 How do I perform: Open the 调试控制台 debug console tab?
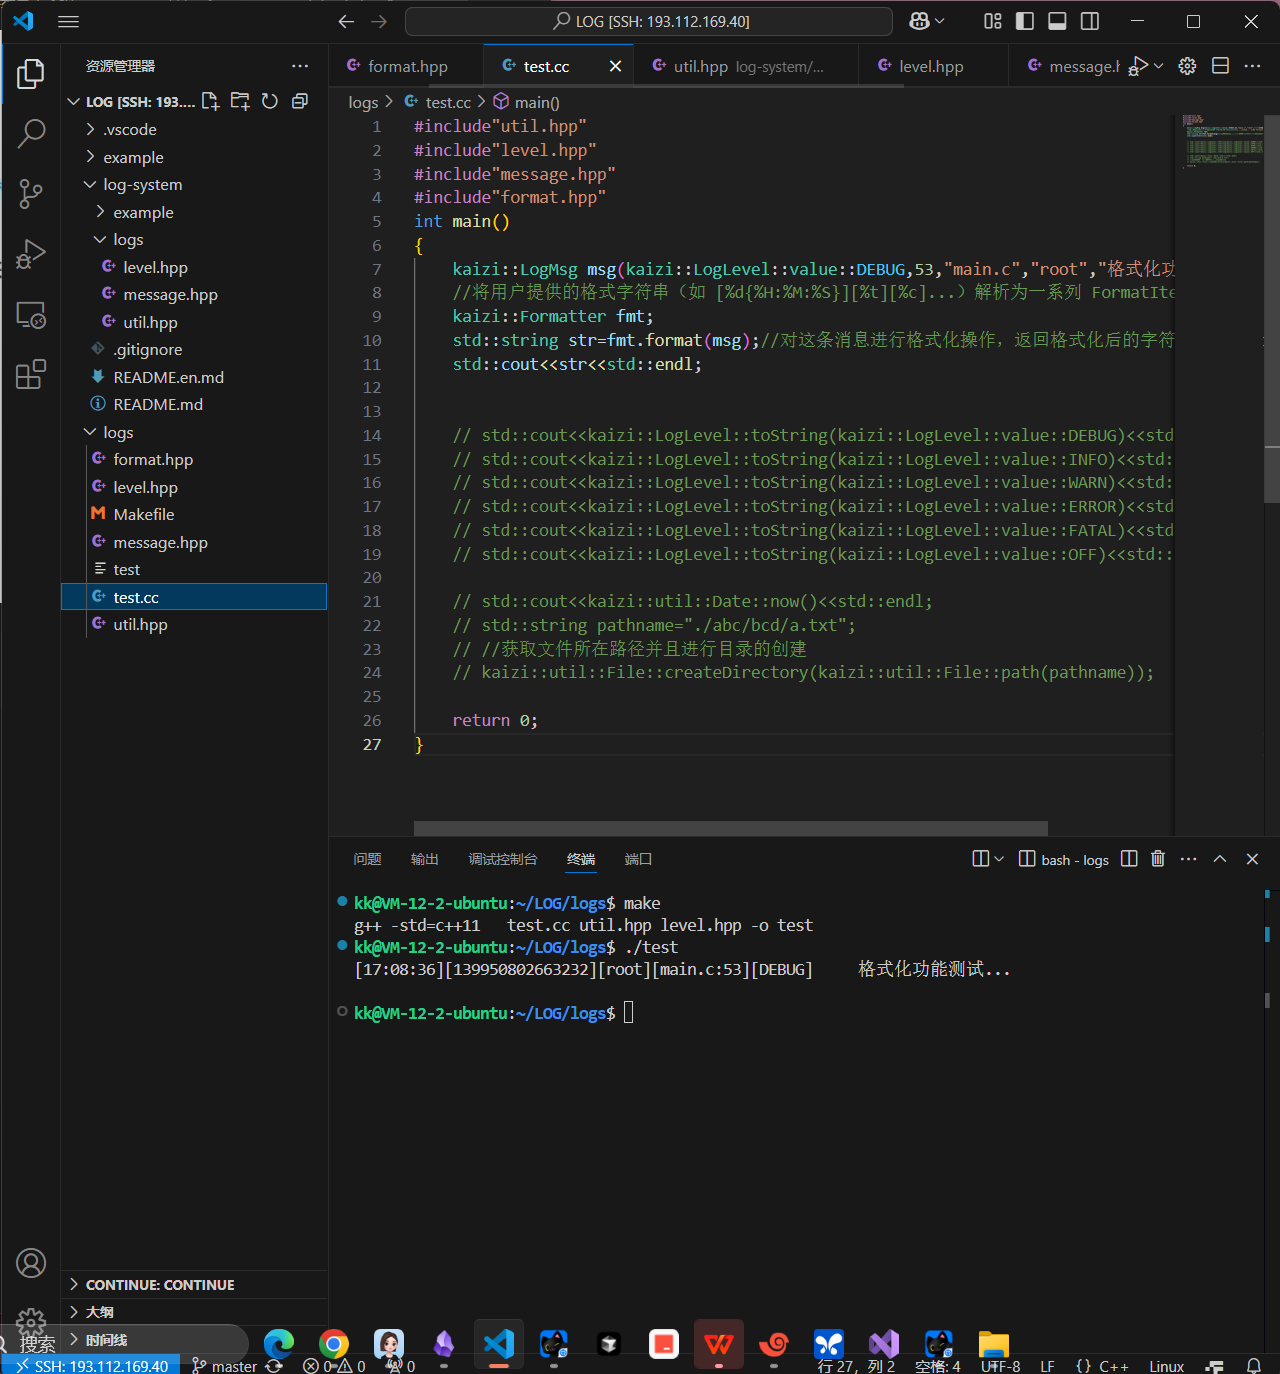point(503,859)
